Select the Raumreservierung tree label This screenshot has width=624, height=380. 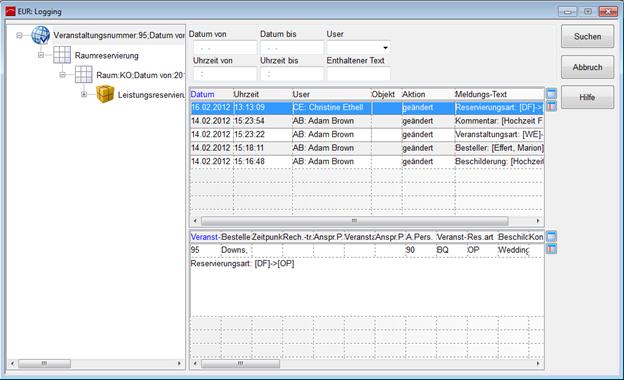point(107,56)
